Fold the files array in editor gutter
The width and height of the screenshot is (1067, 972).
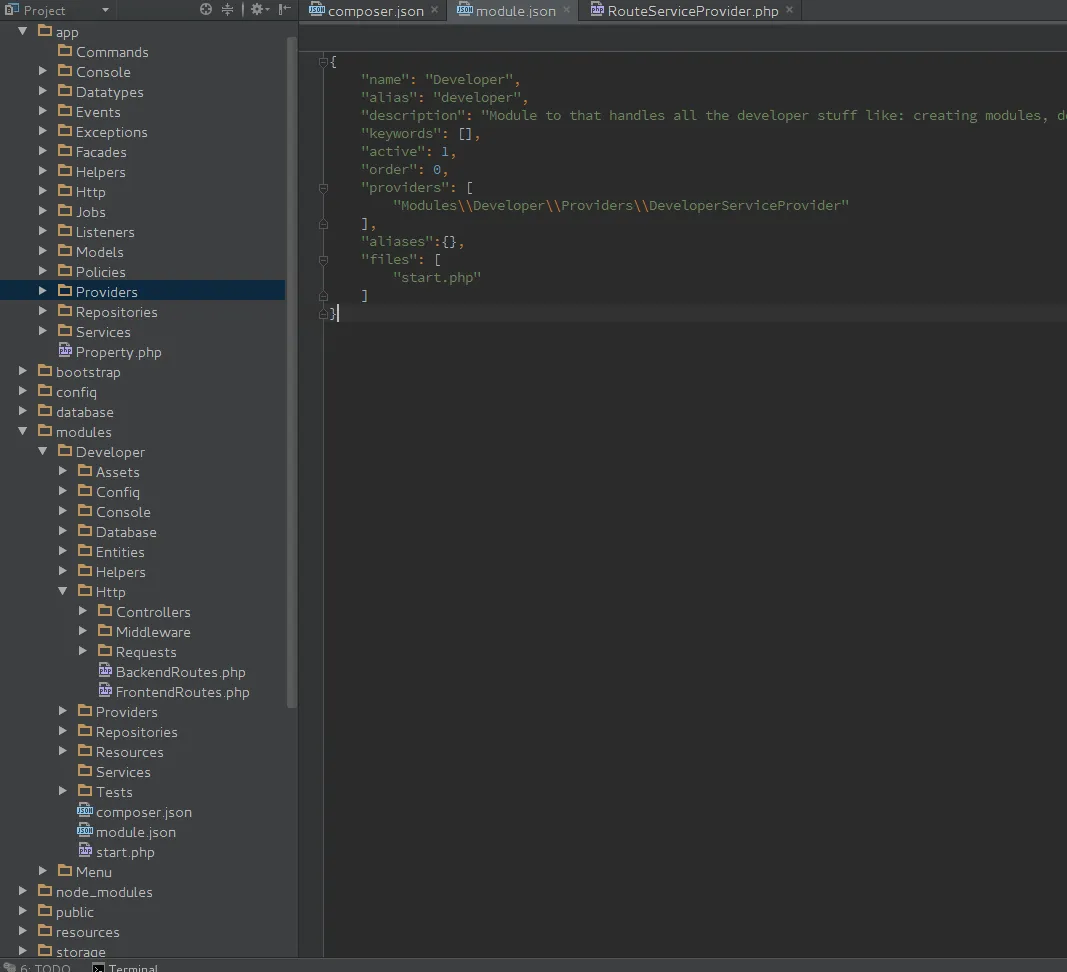[323, 260]
